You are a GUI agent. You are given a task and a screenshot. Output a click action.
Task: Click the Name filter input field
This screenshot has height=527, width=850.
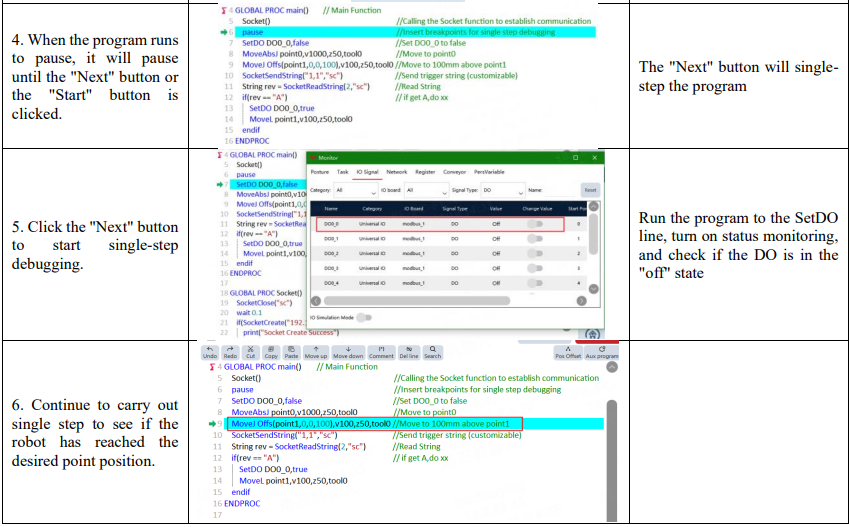coord(560,190)
